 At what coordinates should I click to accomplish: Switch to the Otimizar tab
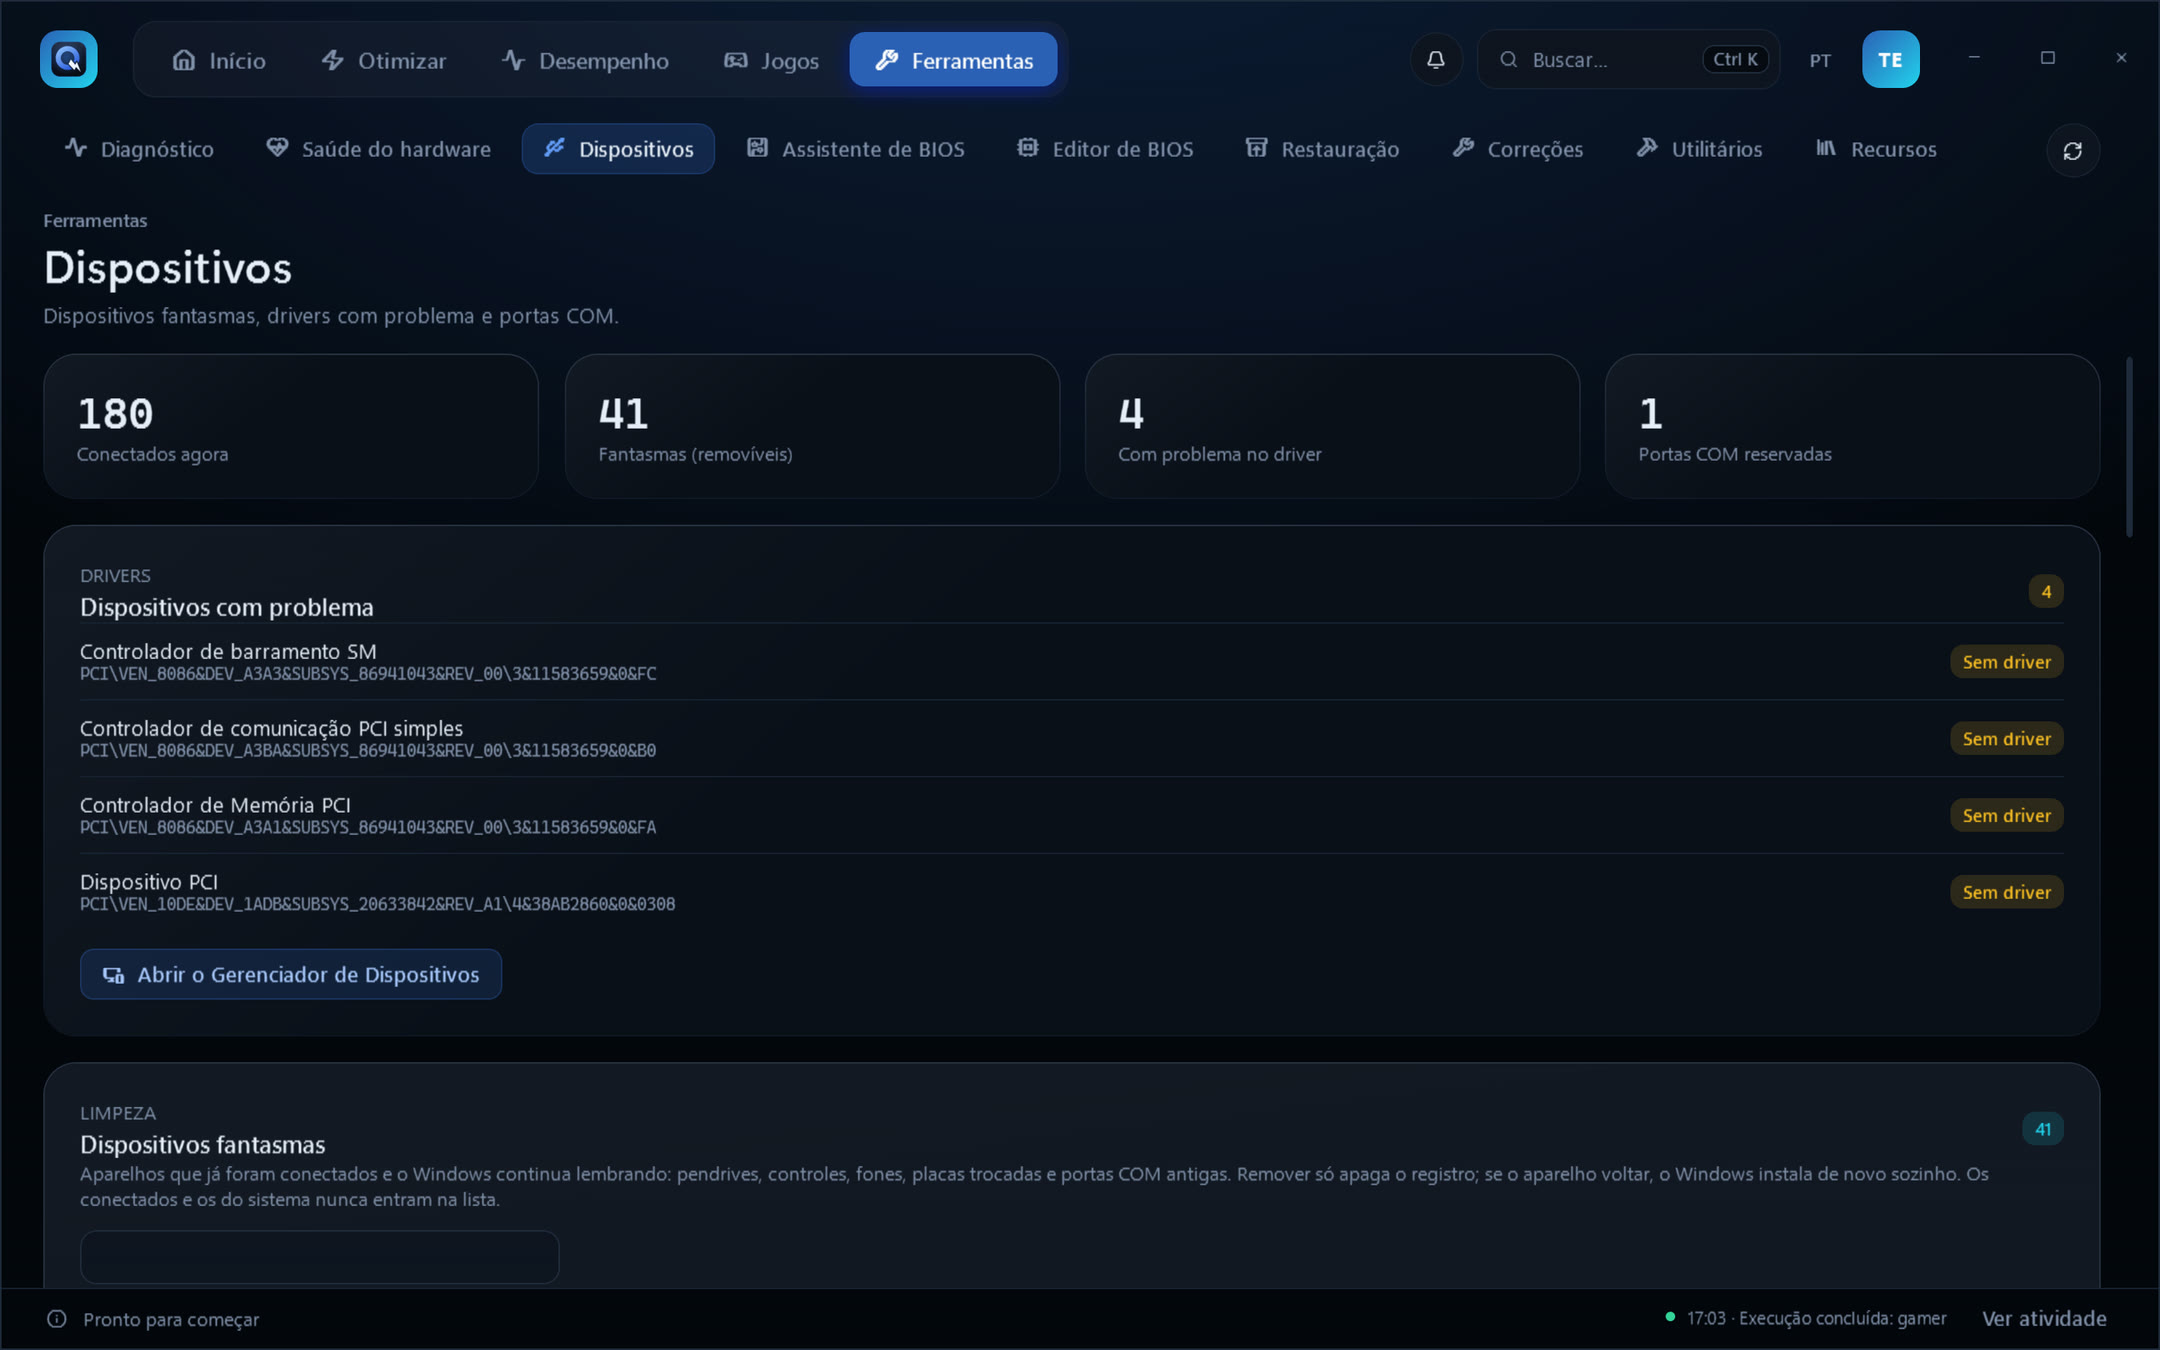click(384, 60)
